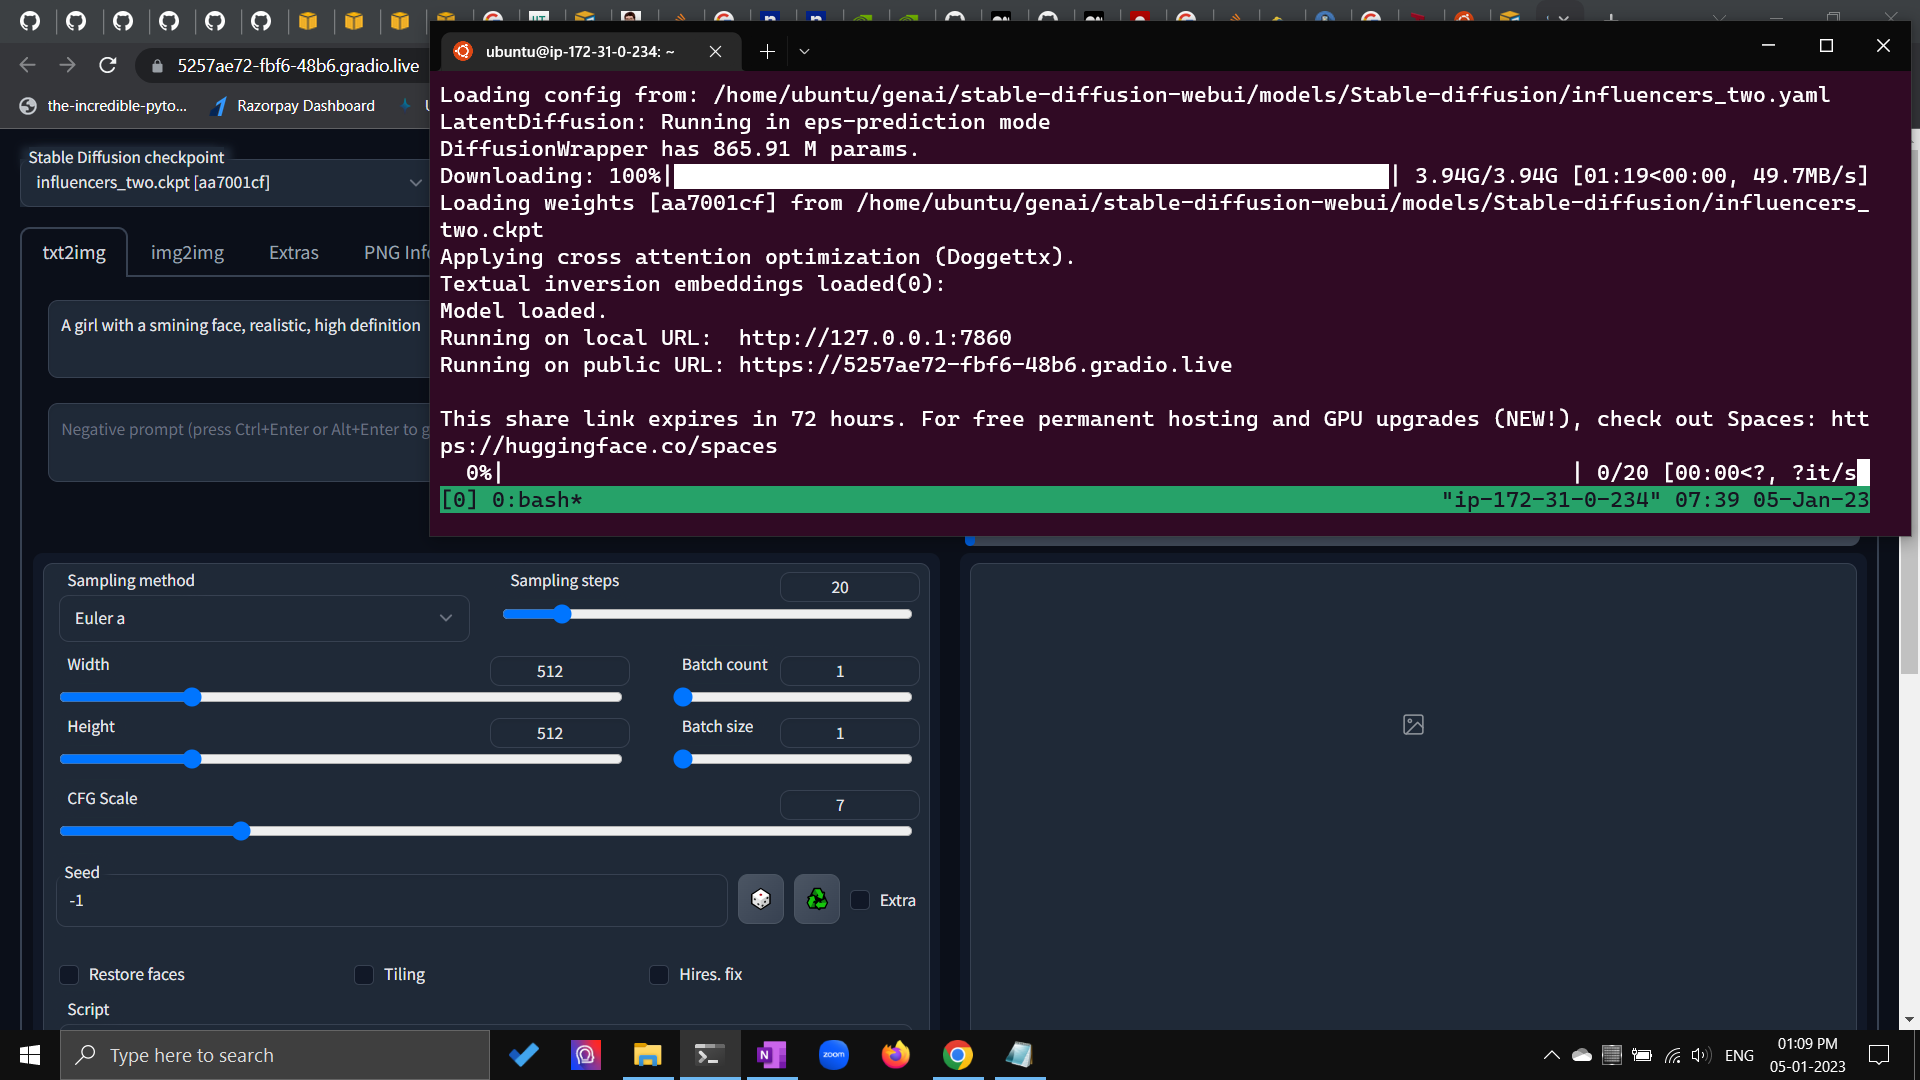Enable the Extra seed checkbox
The height and width of the screenshot is (1080, 1920).
[x=860, y=900]
